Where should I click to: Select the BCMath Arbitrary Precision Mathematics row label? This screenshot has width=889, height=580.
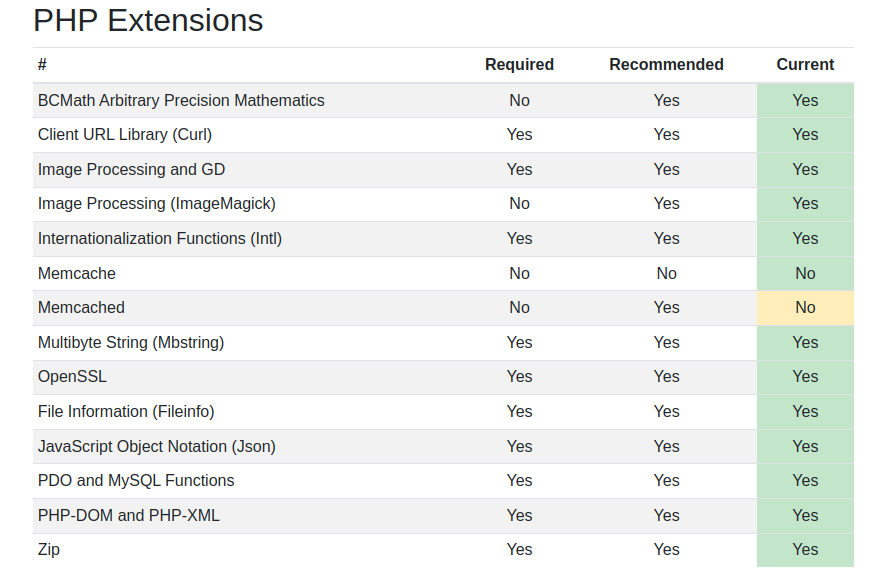[x=181, y=100]
